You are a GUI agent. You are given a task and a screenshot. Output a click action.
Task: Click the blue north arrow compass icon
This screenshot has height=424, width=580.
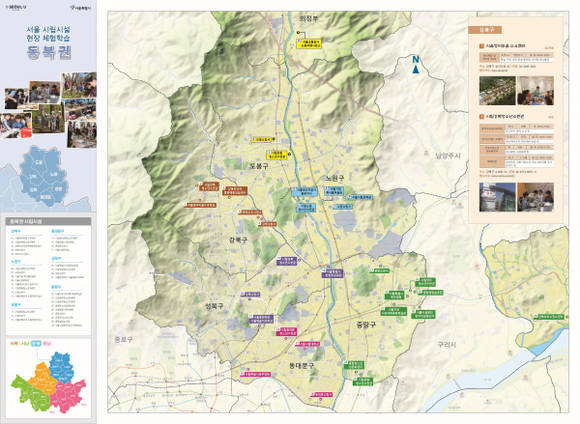click(x=416, y=65)
